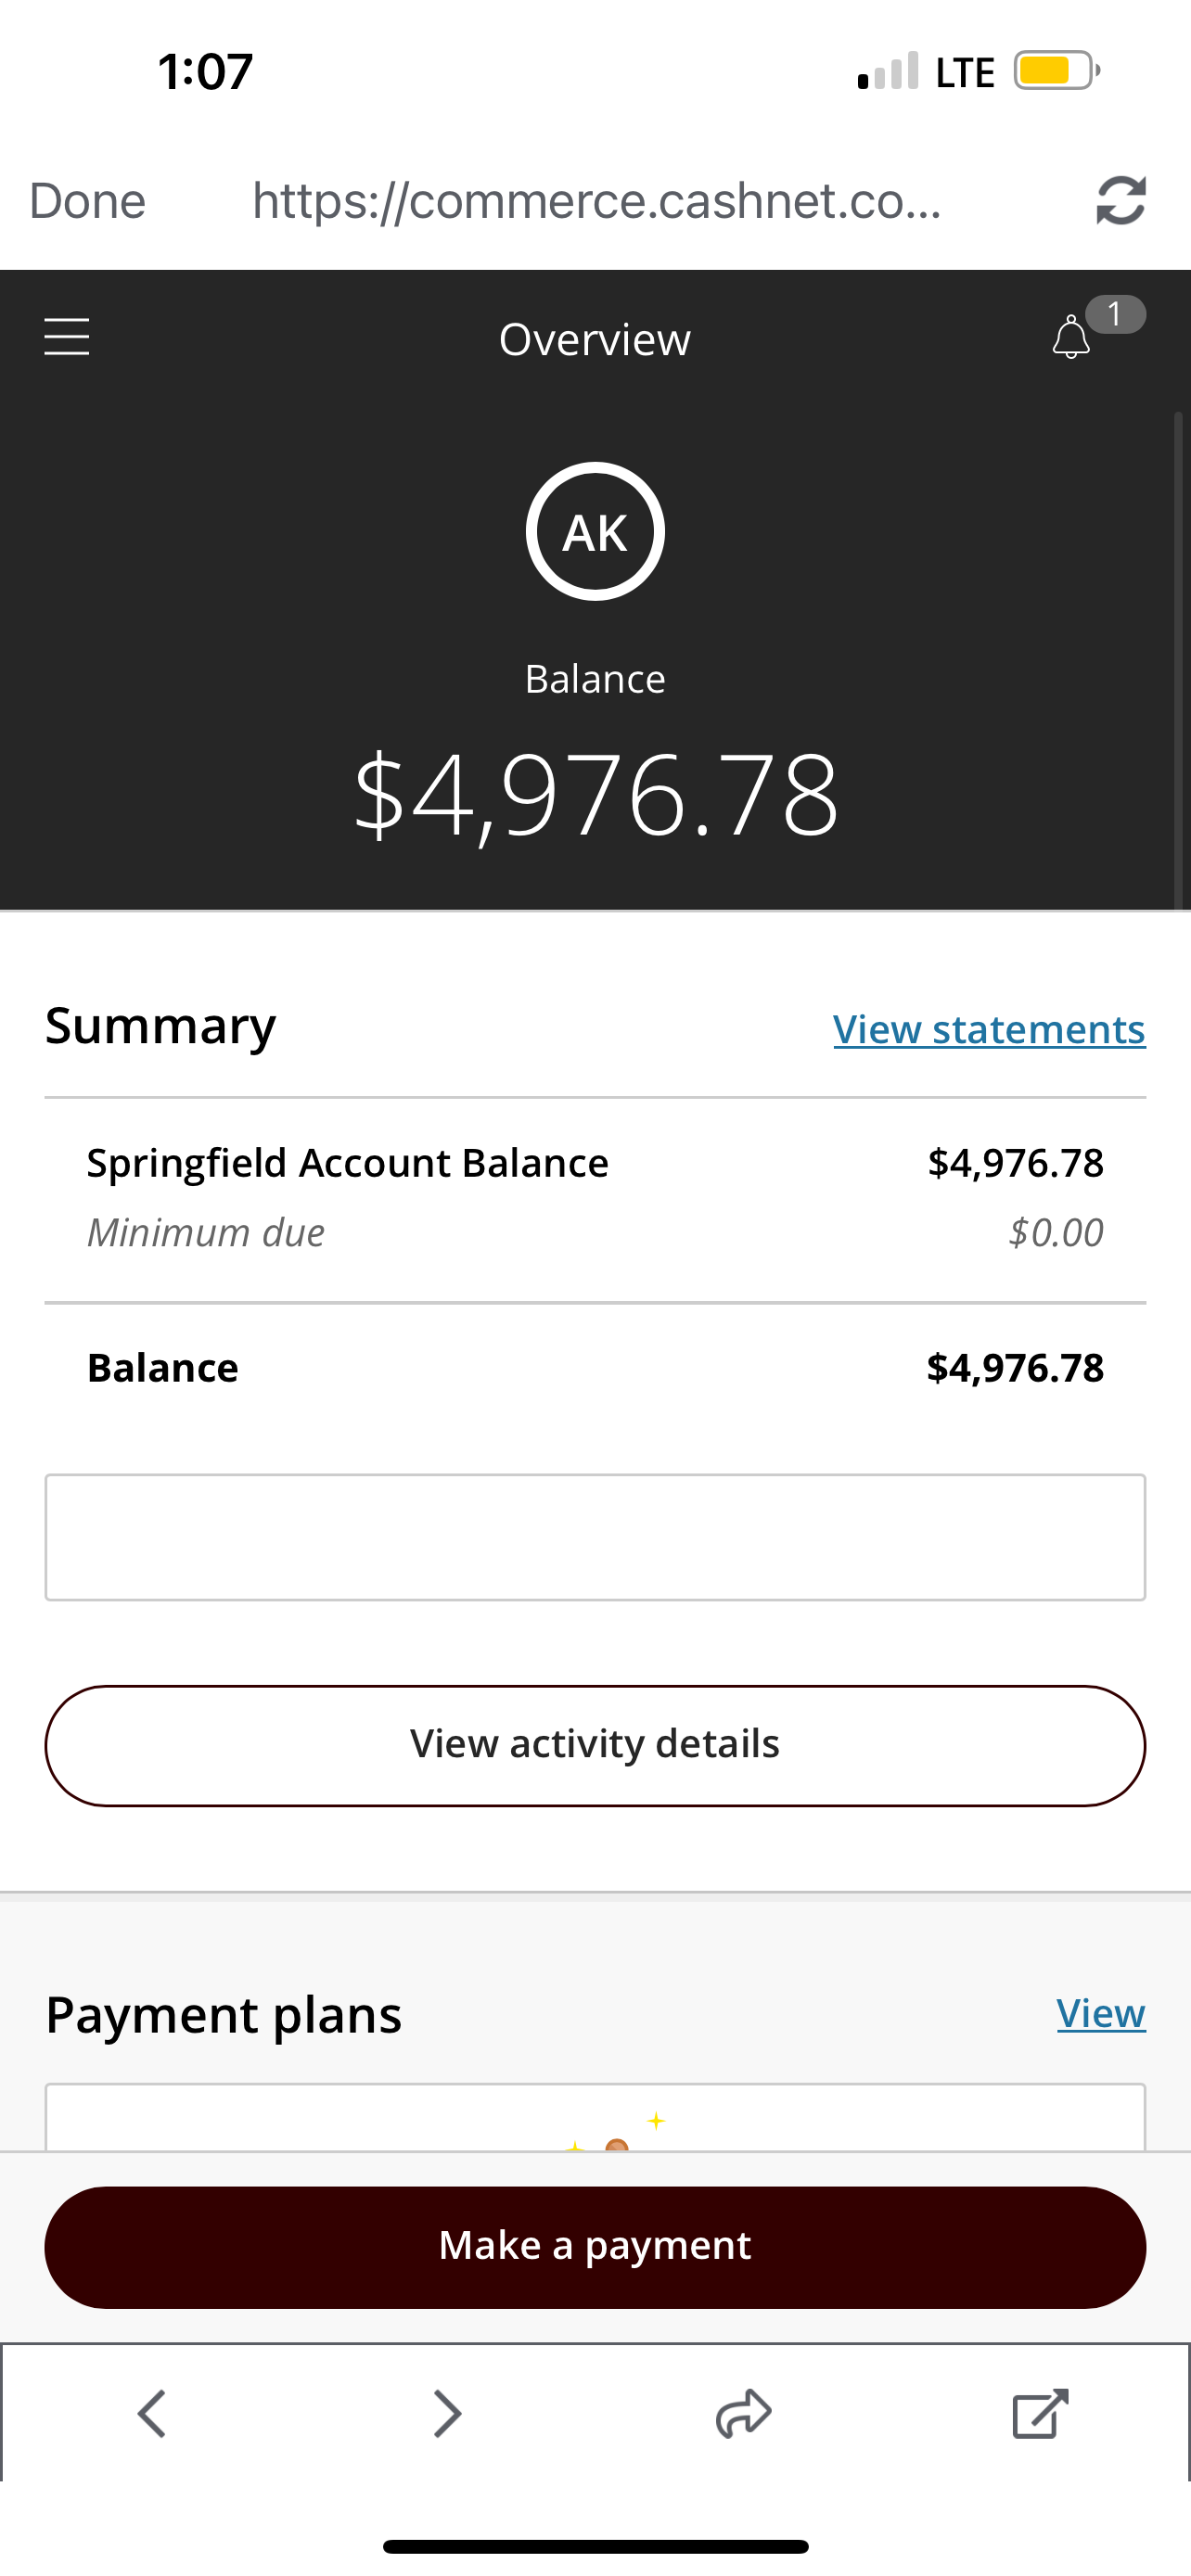The height and width of the screenshot is (2576, 1191).
Task: Open page in external browser icon
Action: [x=1040, y=2415]
